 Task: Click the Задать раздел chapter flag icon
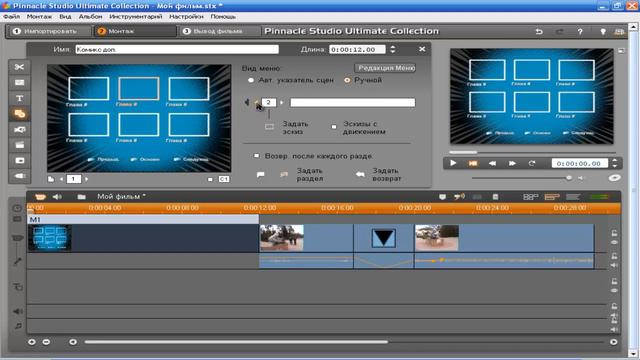tap(260, 175)
